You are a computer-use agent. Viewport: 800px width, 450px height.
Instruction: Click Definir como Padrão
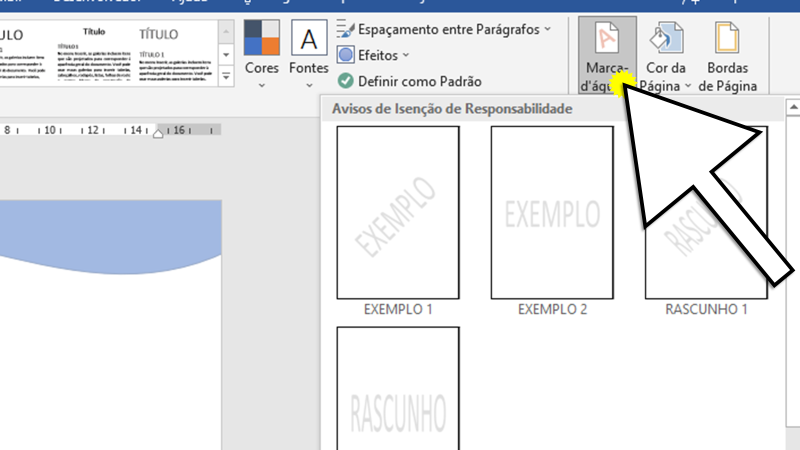tap(409, 81)
